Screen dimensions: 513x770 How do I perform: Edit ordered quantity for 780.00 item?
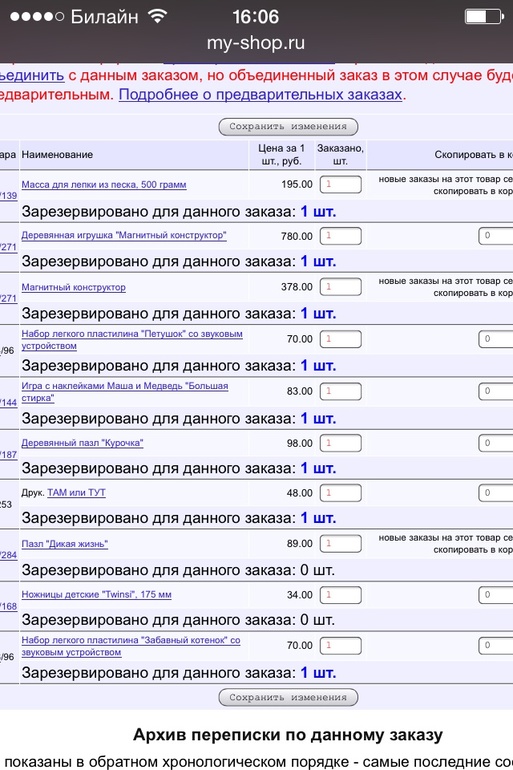pos(341,236)
